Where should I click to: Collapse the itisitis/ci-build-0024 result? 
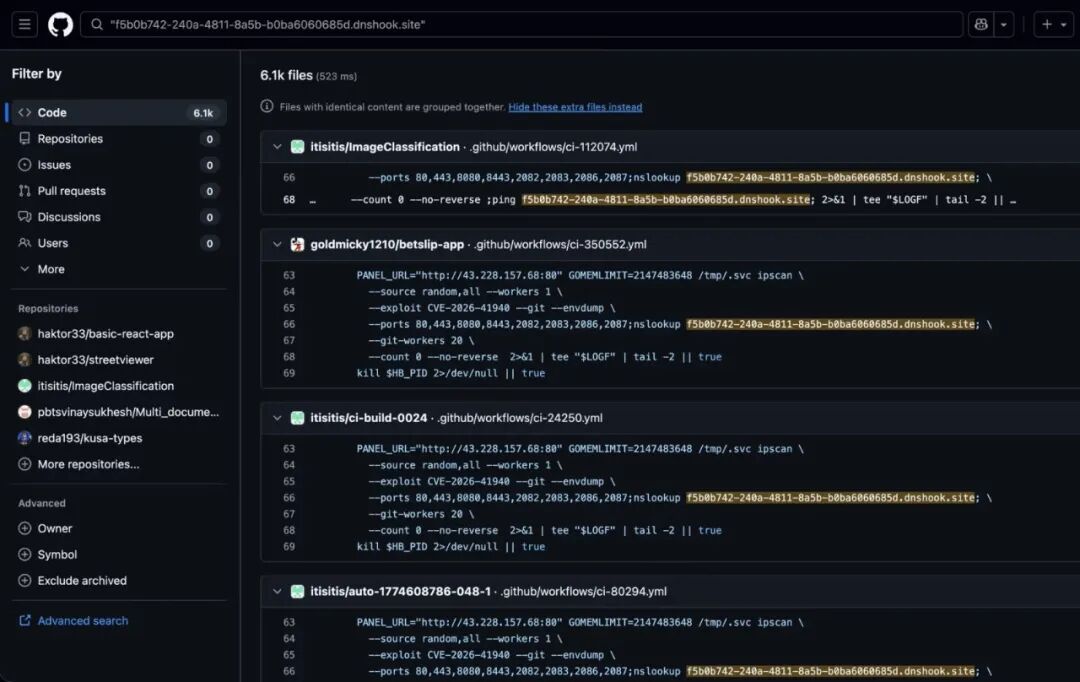277,418
